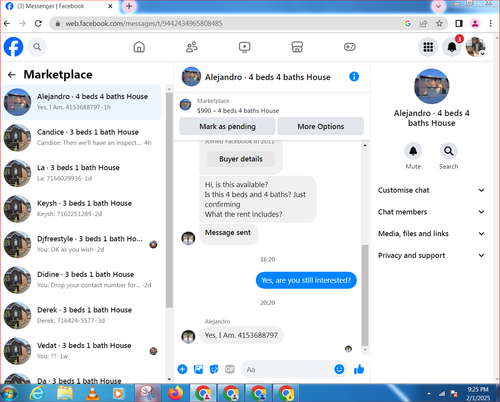This screenshot has width=500, height=402.
Task: Open La 3 beds 1 bath conversation
Action: tap(81, 173)
